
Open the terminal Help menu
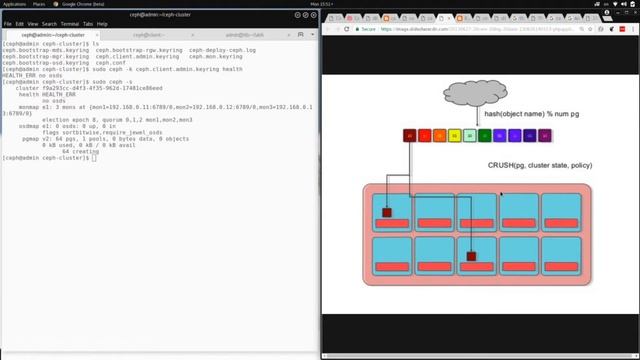click(102, 24)
